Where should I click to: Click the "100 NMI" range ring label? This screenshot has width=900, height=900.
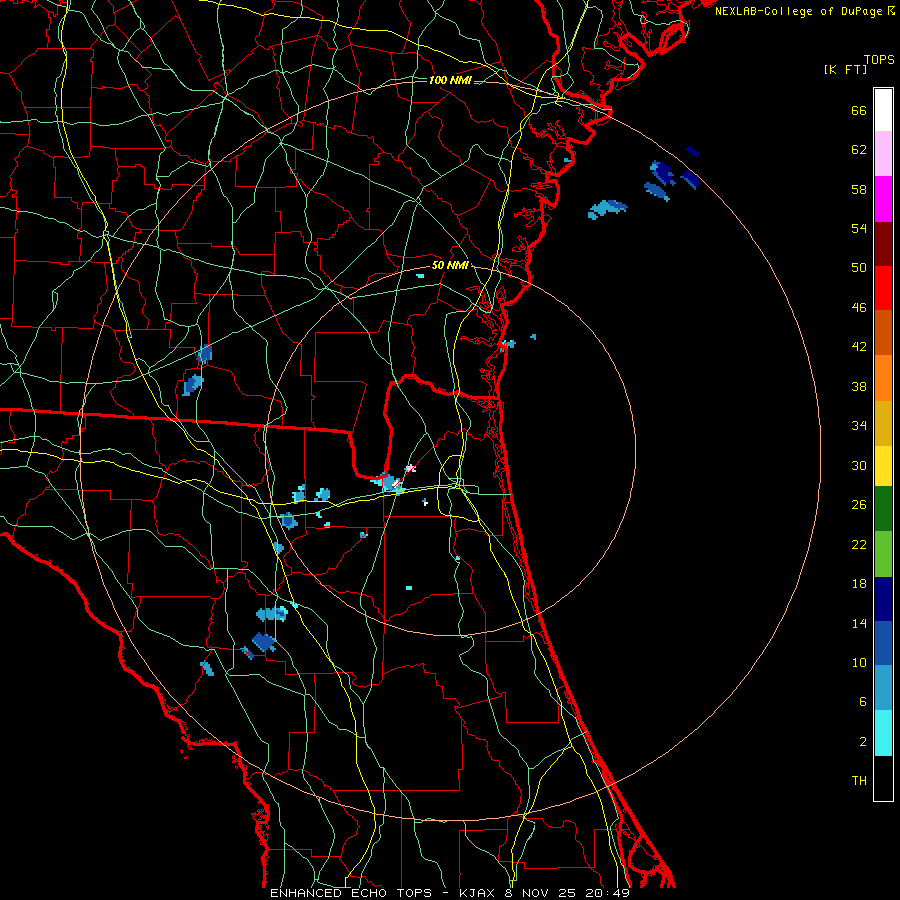(x=450, y=80)
